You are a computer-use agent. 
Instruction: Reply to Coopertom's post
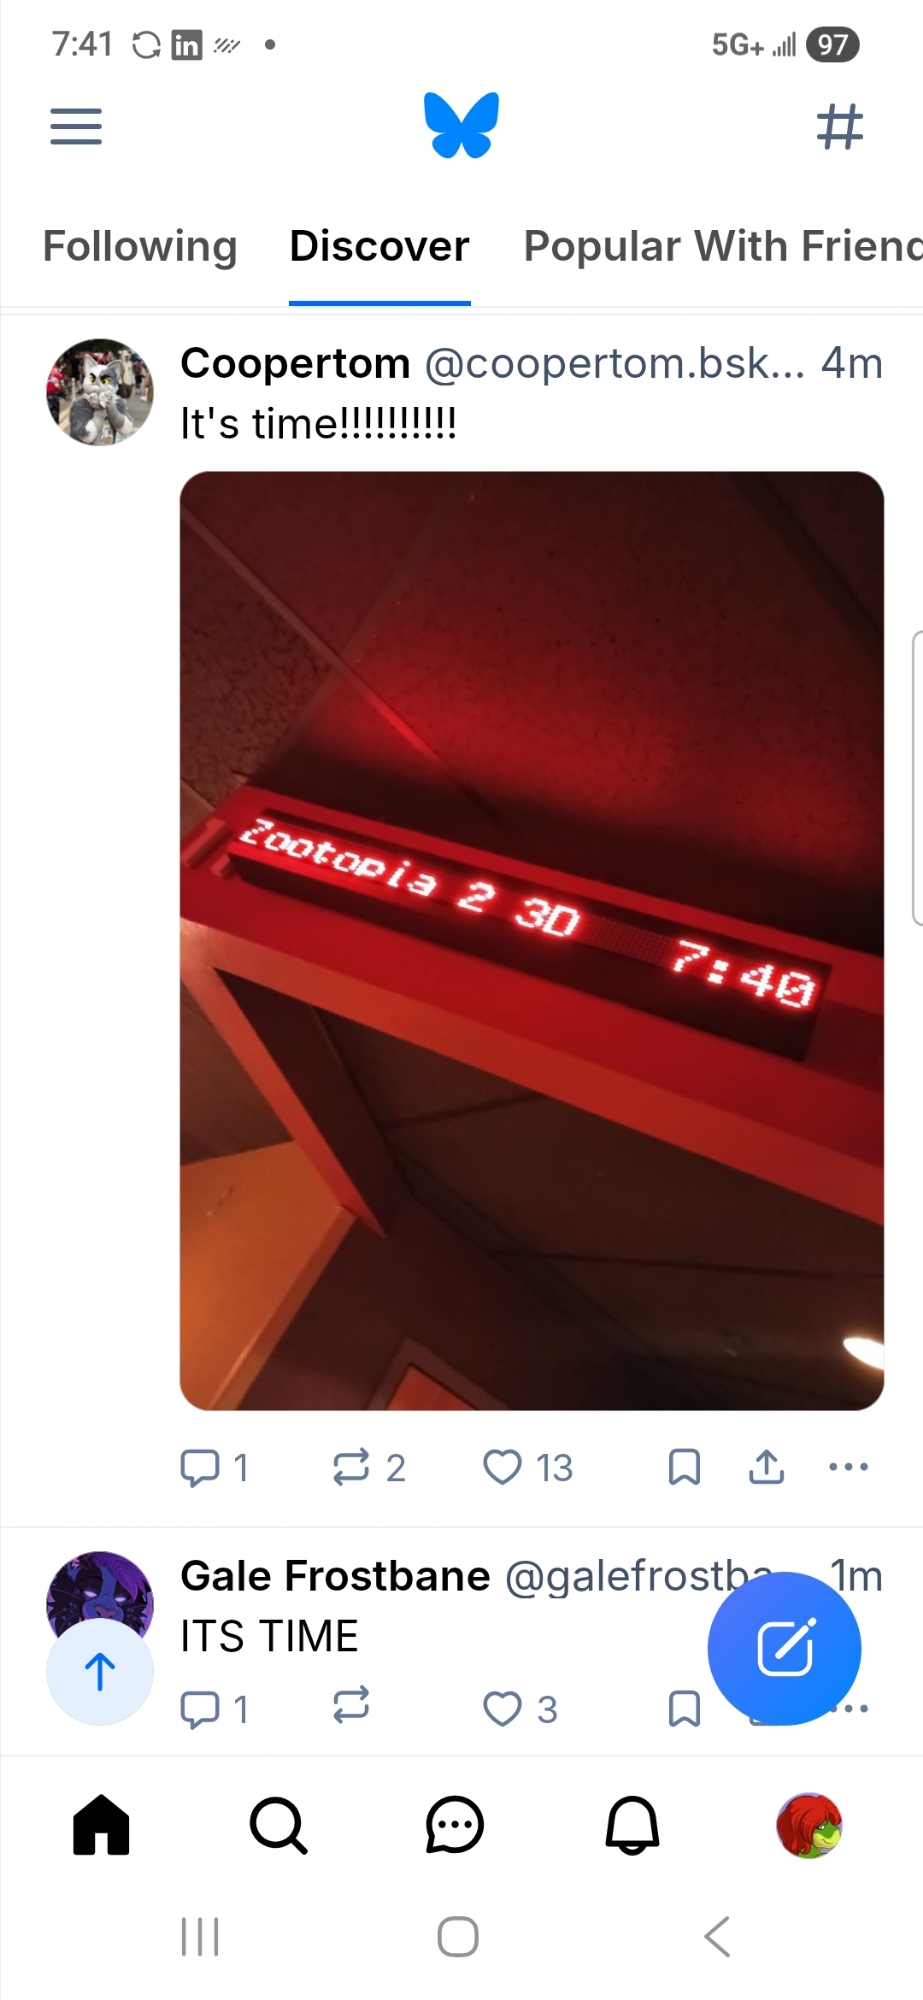click(x=213, y=1467)
